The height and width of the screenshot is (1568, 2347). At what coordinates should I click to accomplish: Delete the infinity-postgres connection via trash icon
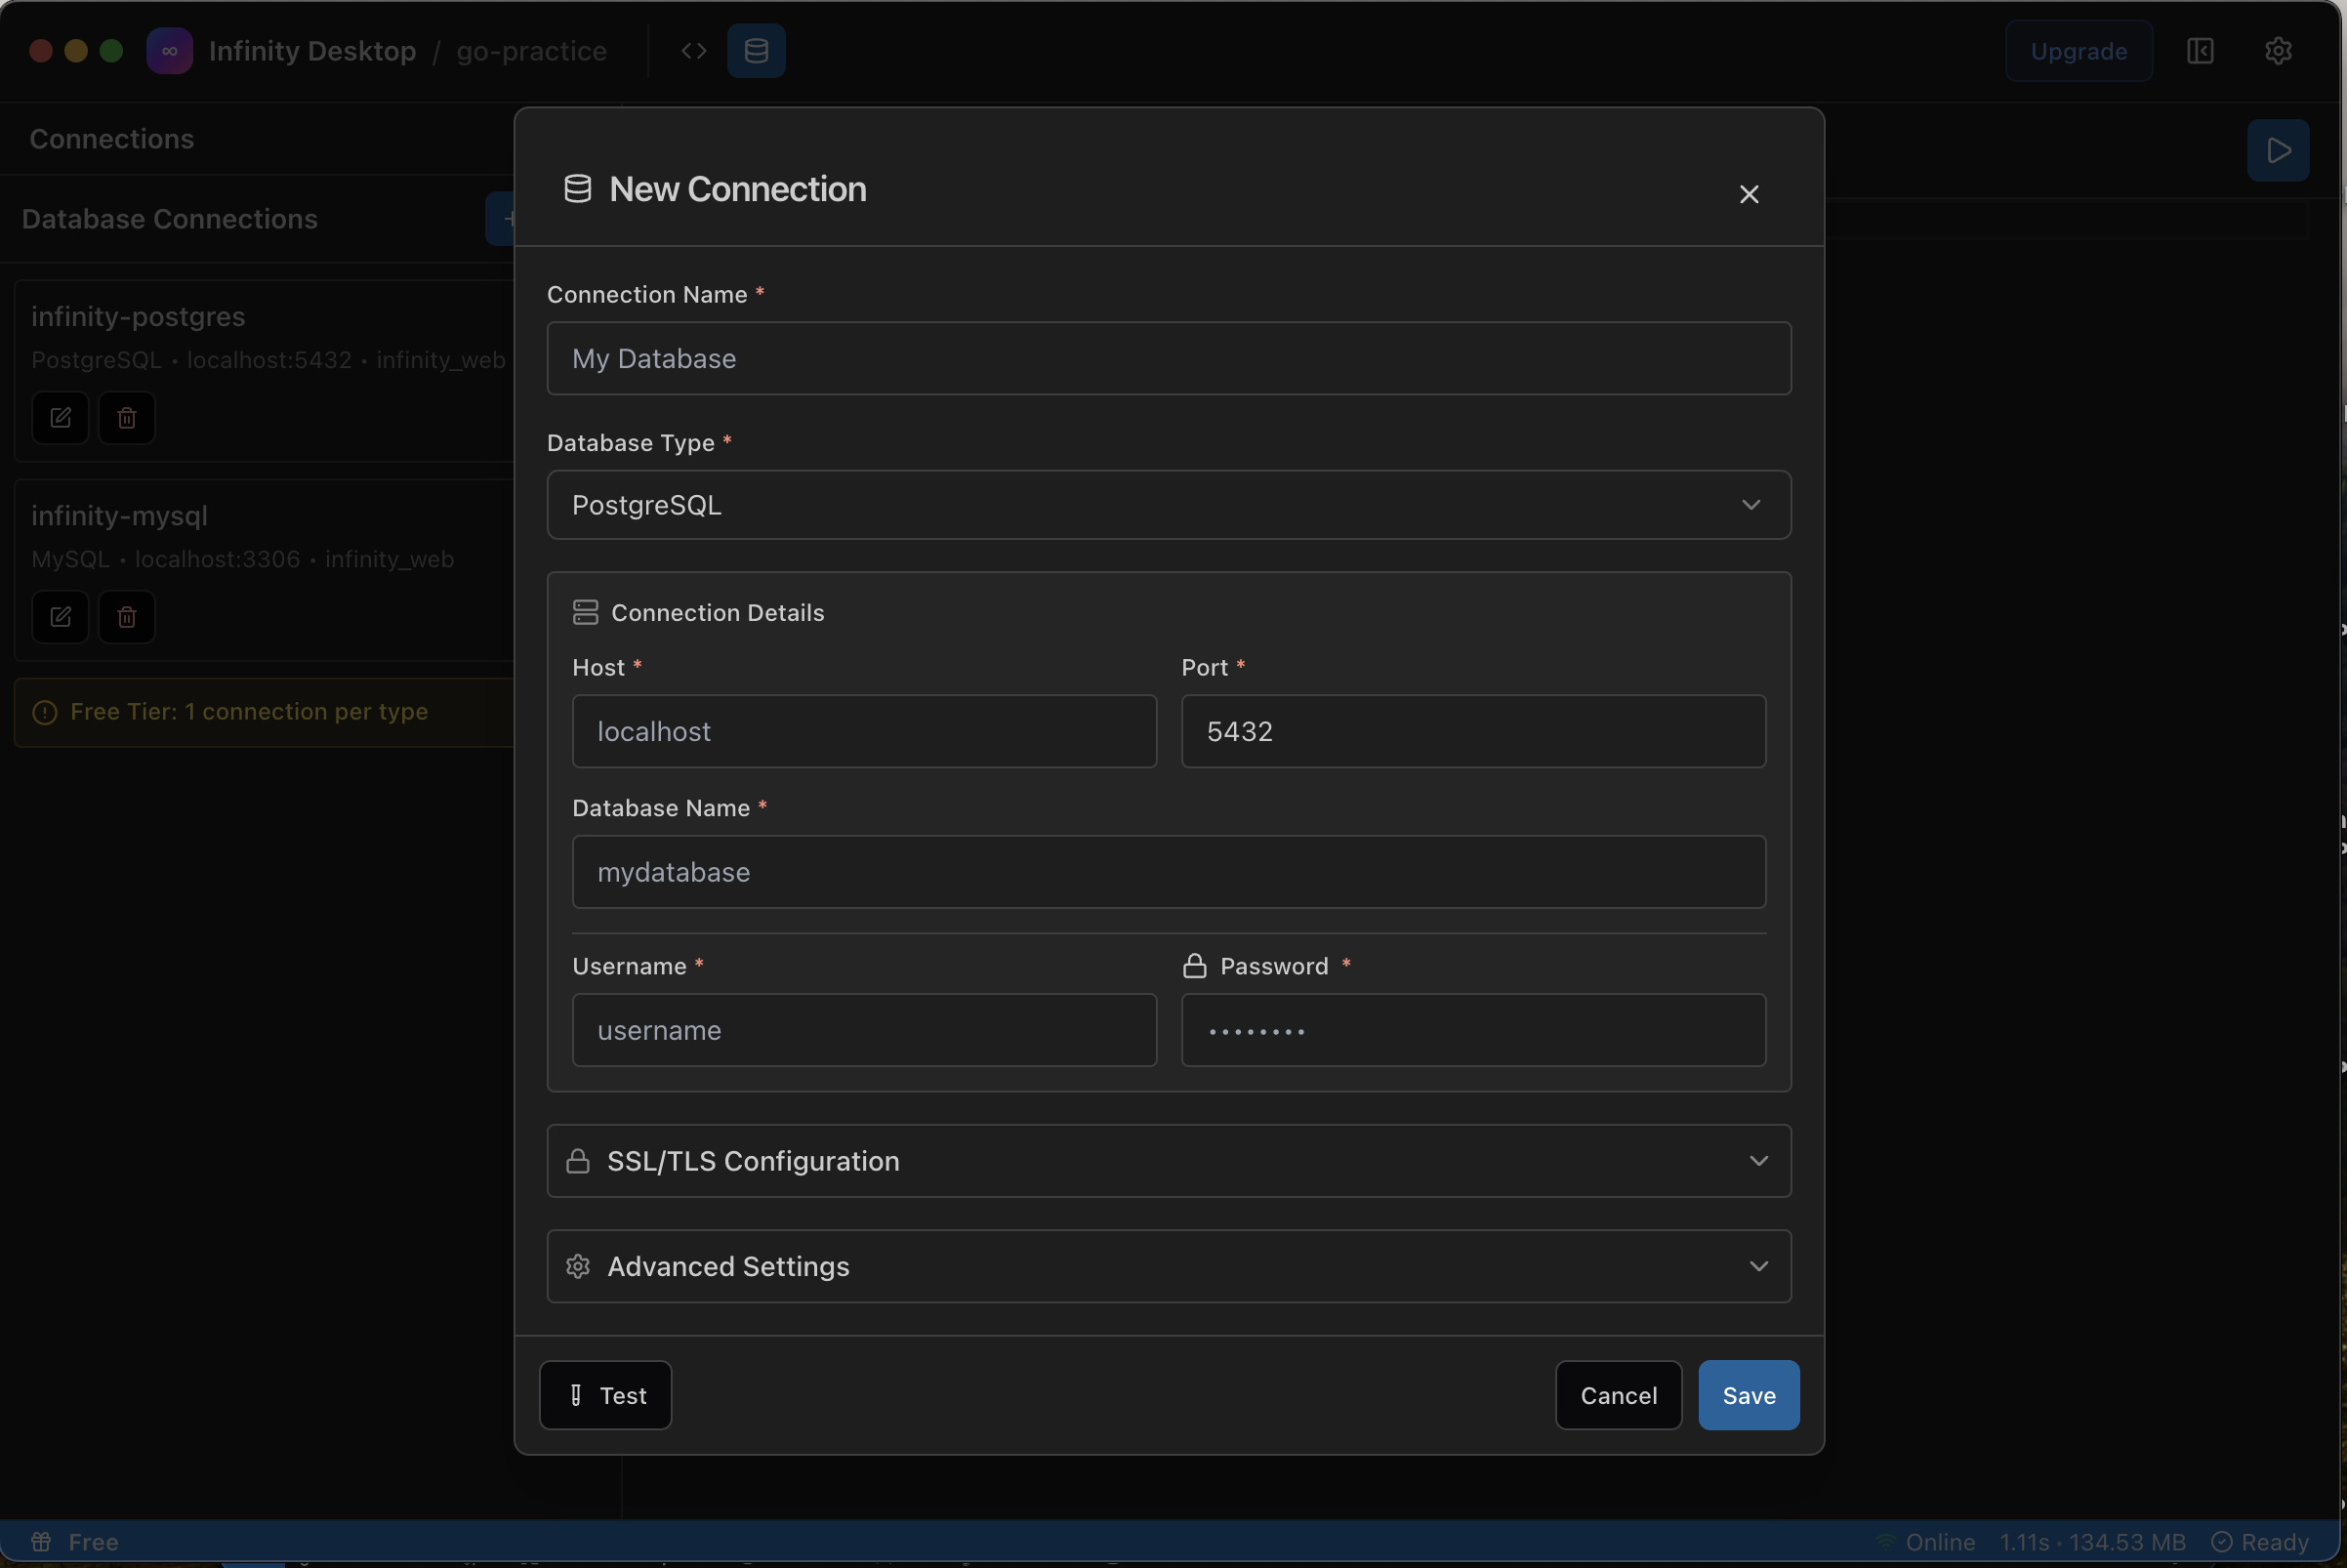pyautogui.click(x=126, y=417)
